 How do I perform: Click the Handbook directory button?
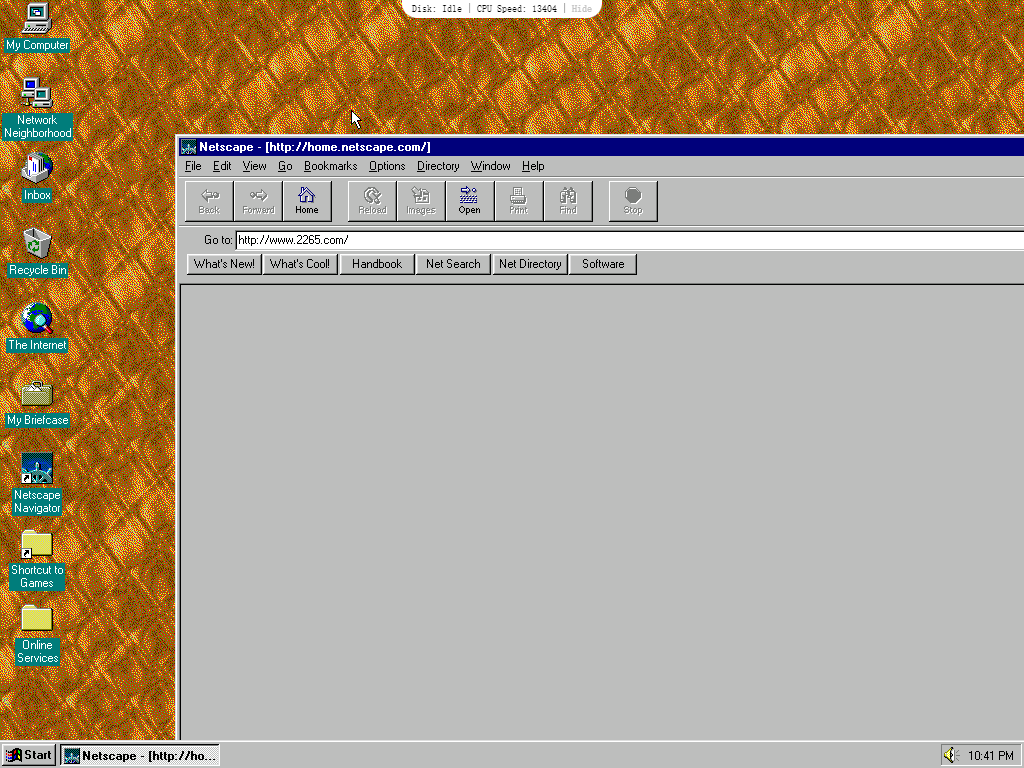(x=376, y=263)
